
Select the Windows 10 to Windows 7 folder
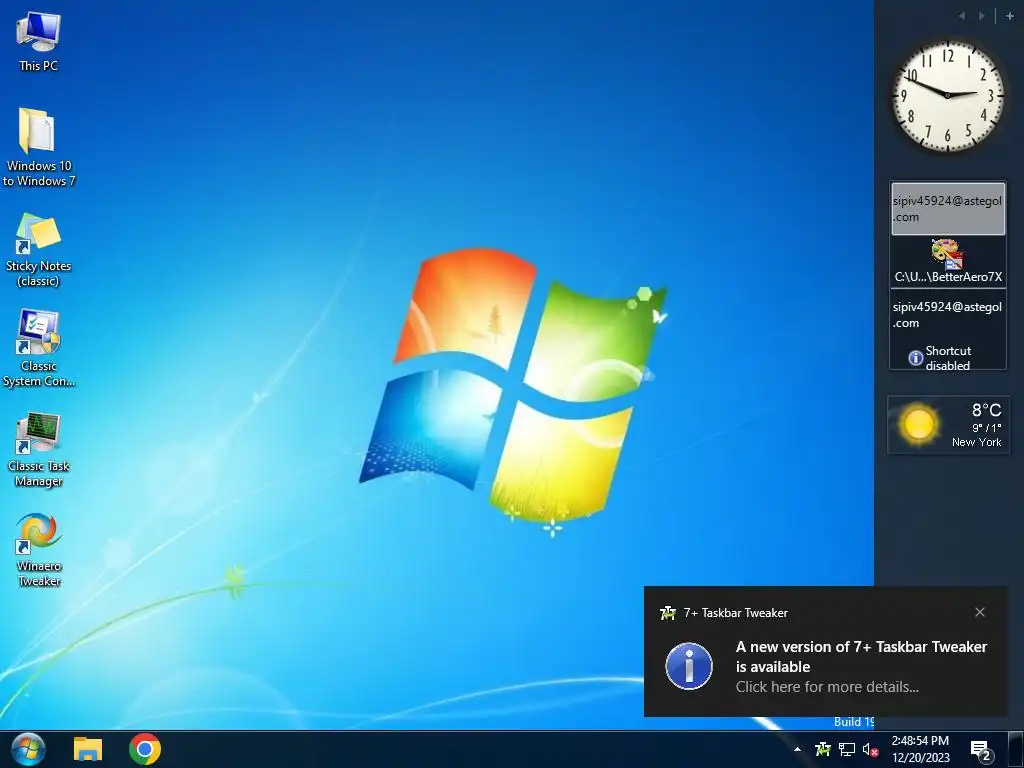click(x=39, y=148)
